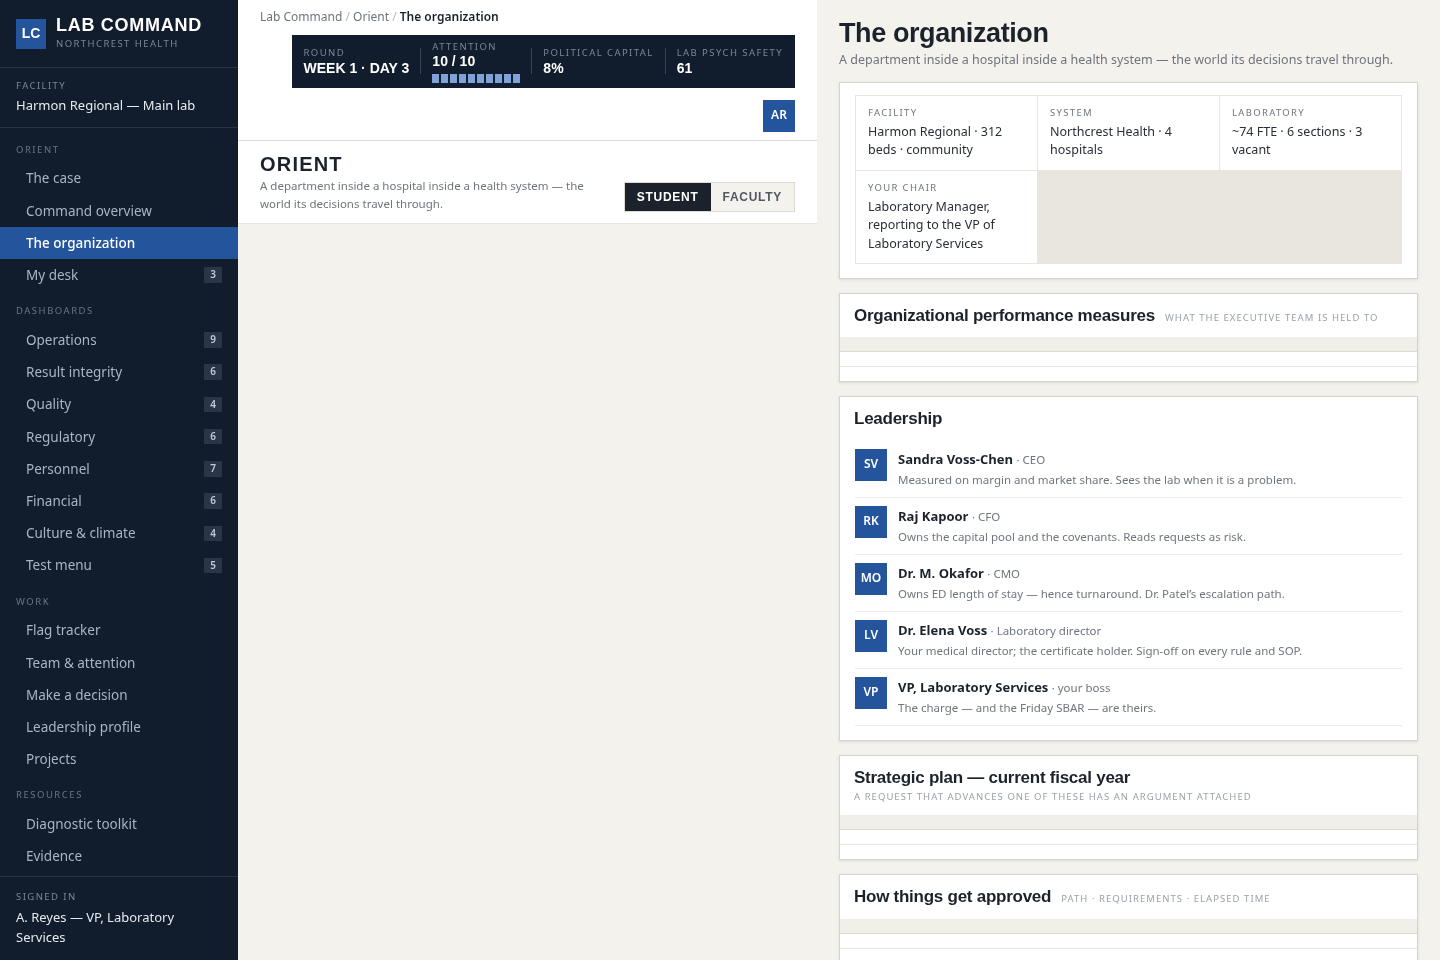Open Culture & climate dashboard
Image resolution: width=1440 pixels, height=960 pixels.
[119, 533]
